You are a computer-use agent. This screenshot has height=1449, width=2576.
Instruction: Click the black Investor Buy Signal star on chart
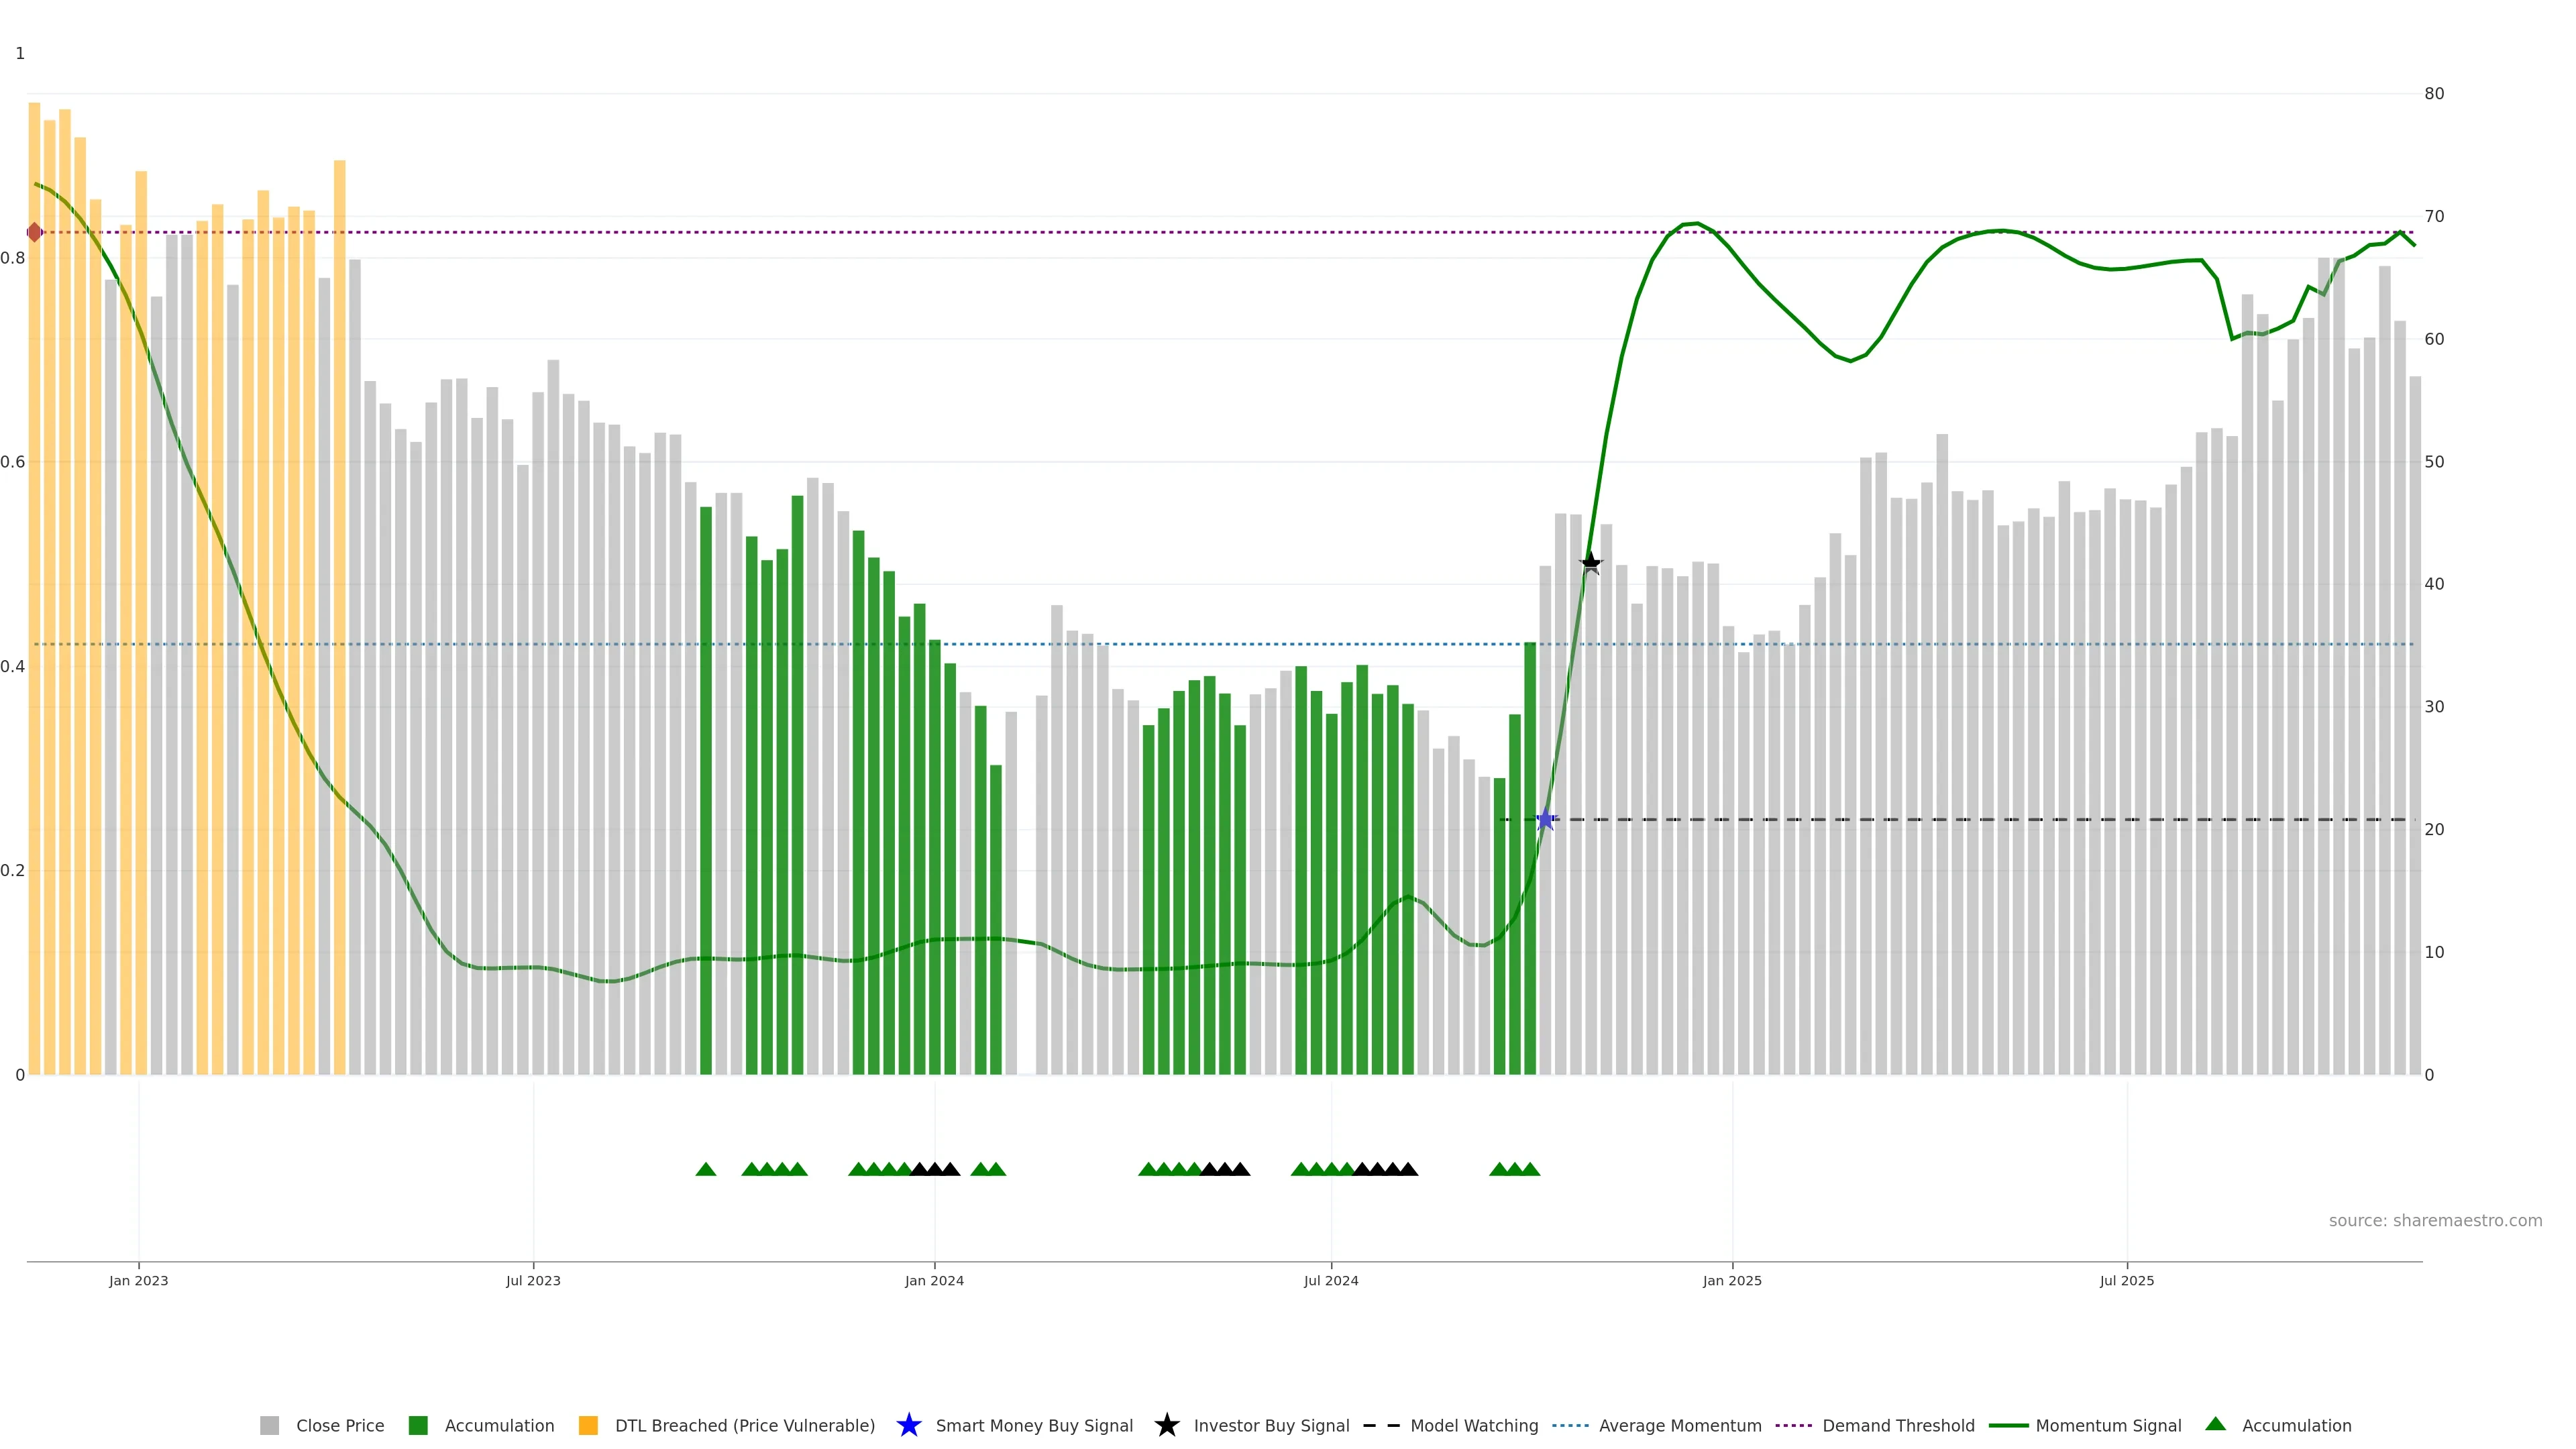(1590, 563)
